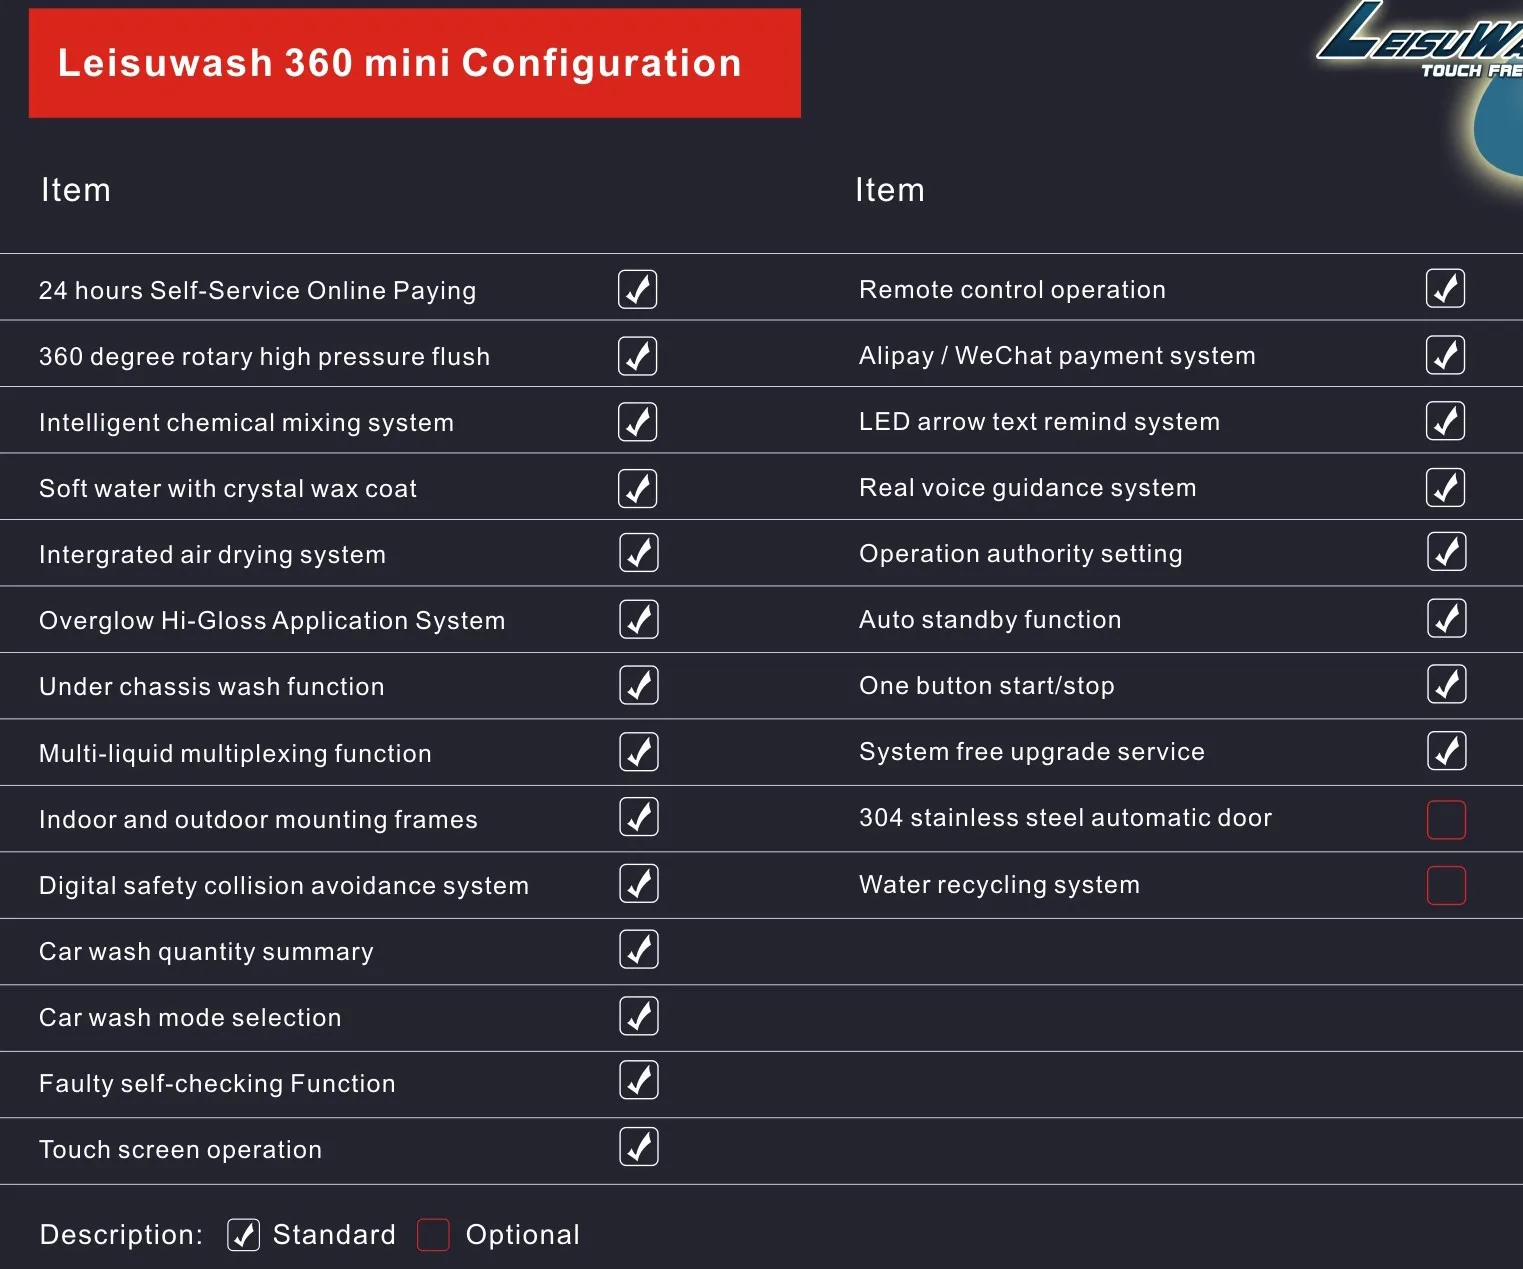Toggle the Touch screen operation checkbox
Viewport: 1523px width, 1269px height.
tap(638, 1147)
